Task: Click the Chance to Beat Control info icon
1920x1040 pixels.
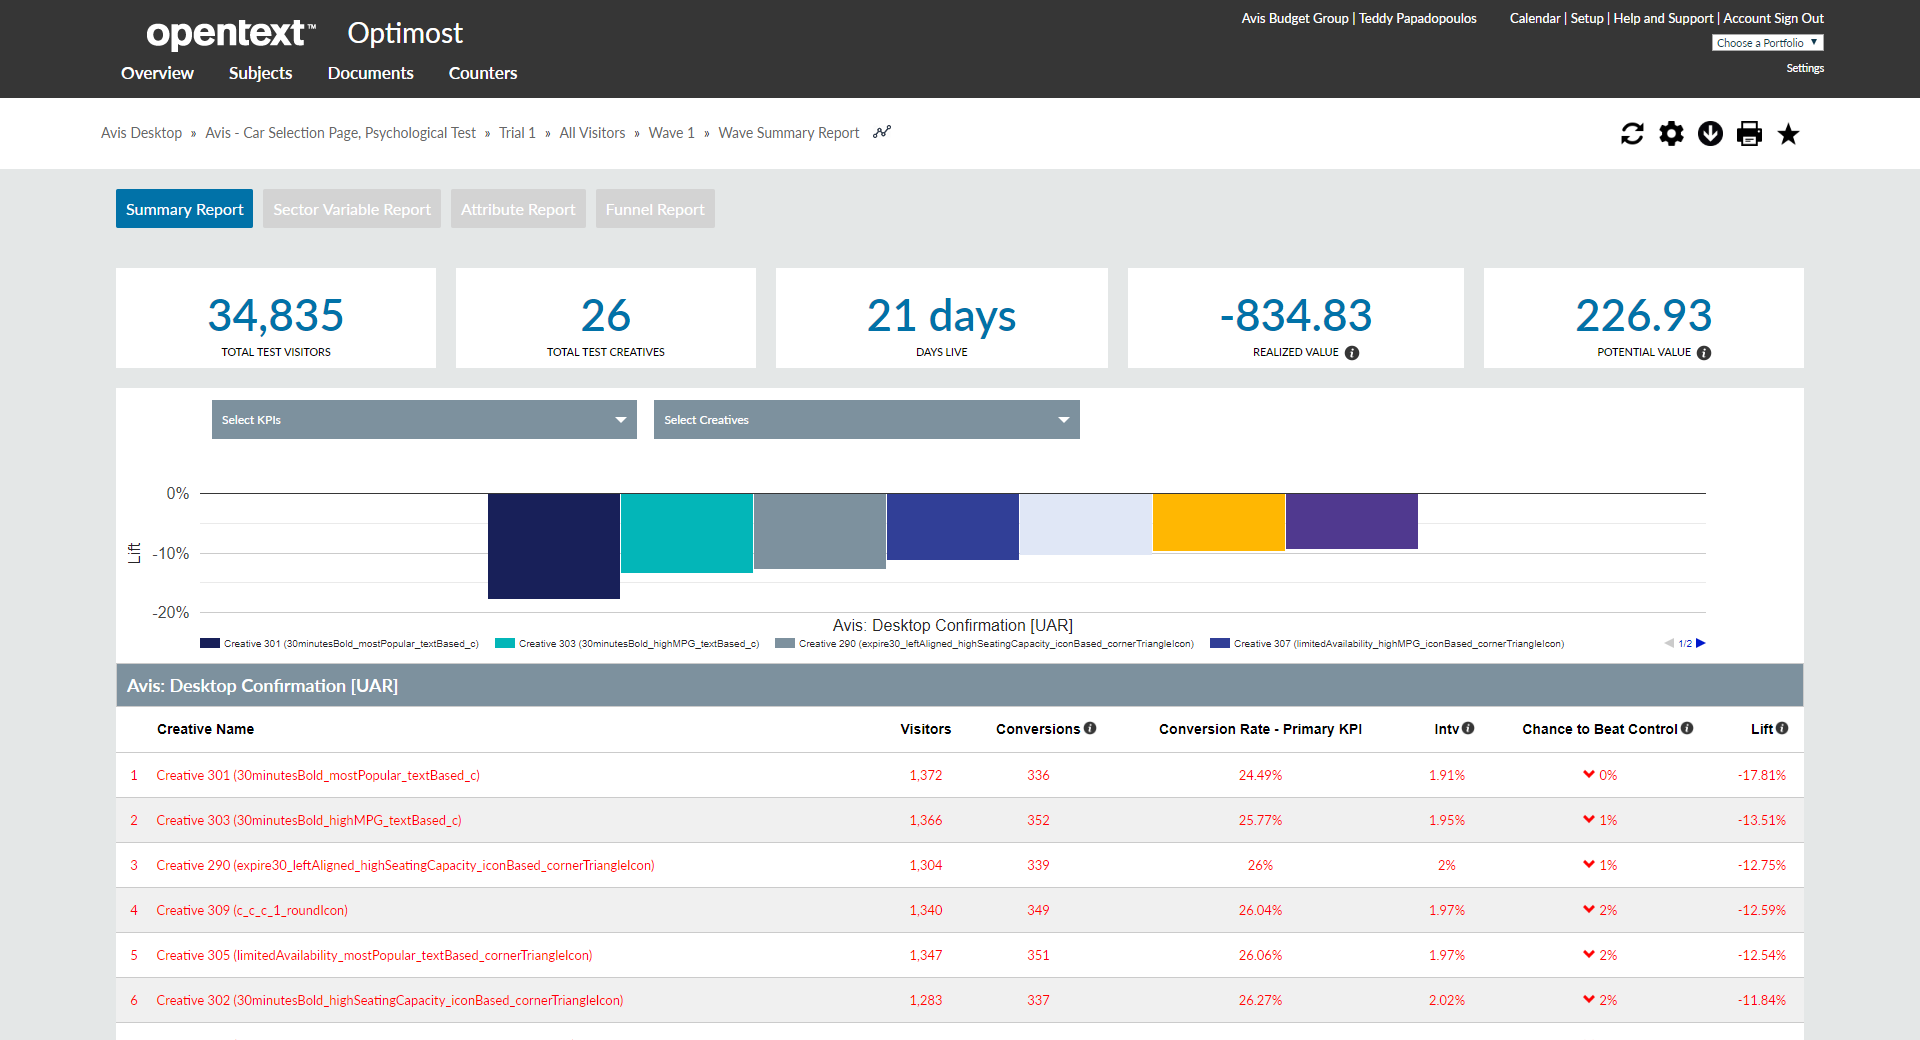Action: coord(1688,728)
